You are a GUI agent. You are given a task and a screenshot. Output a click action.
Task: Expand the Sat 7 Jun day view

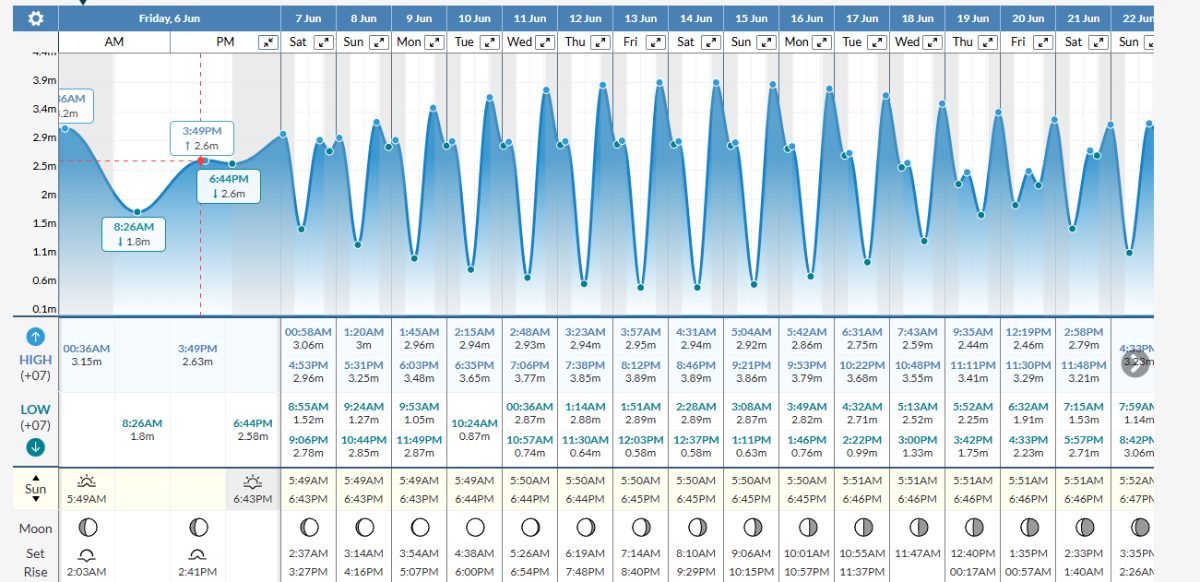point(323,42)
